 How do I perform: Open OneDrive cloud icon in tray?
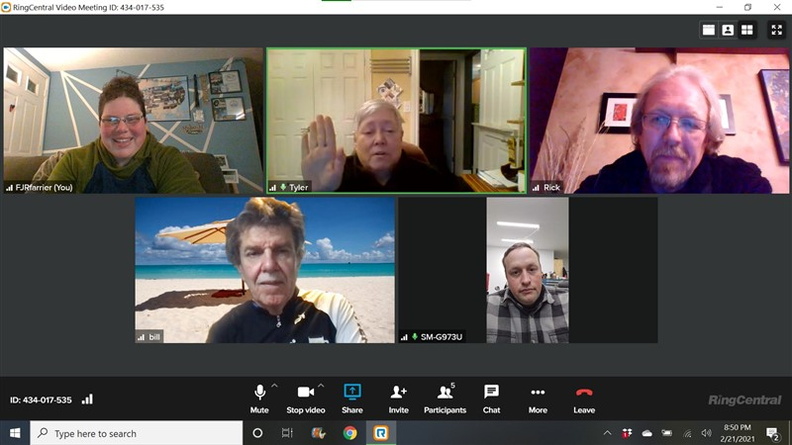(647, 433)
